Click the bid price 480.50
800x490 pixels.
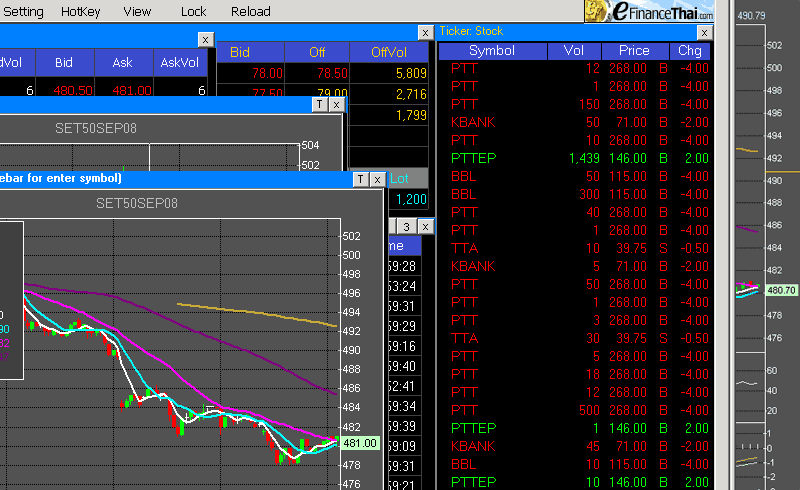click(72, 90)
